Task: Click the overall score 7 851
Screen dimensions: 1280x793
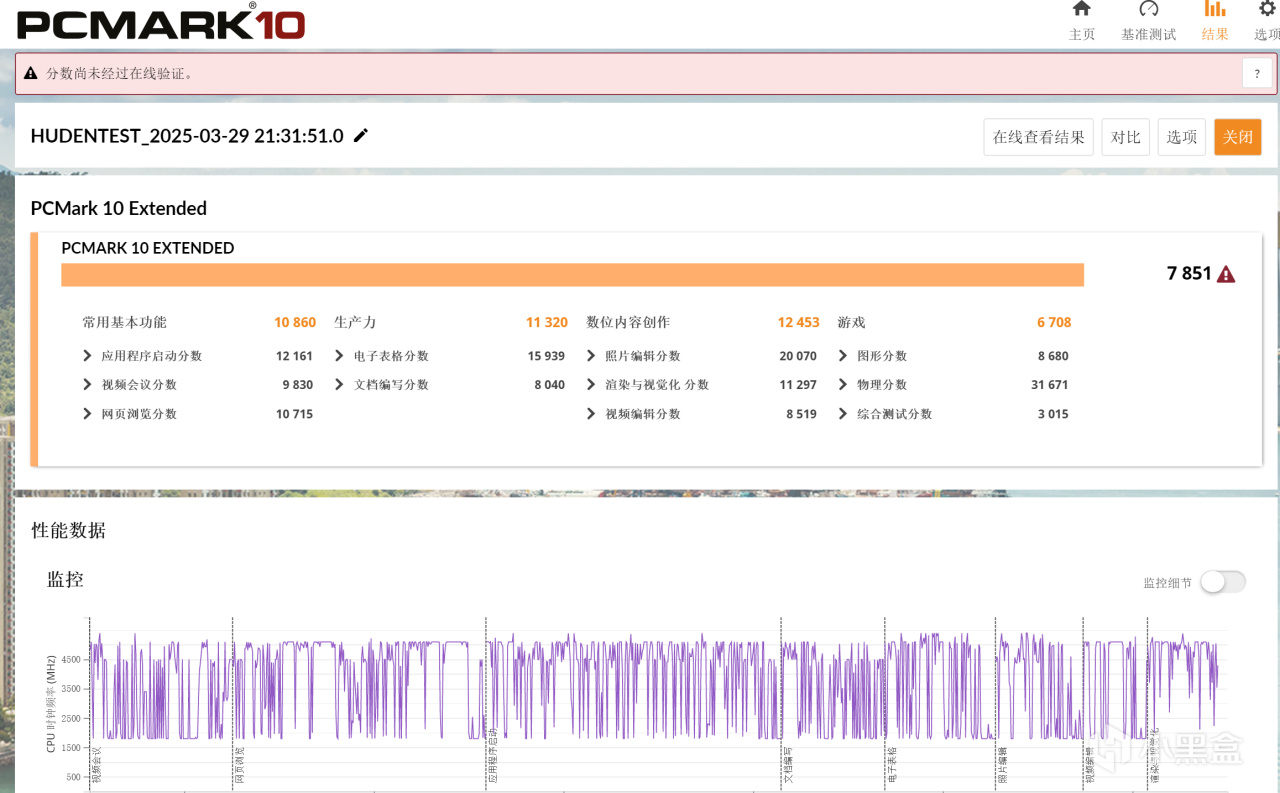Action: point(1189,274)
